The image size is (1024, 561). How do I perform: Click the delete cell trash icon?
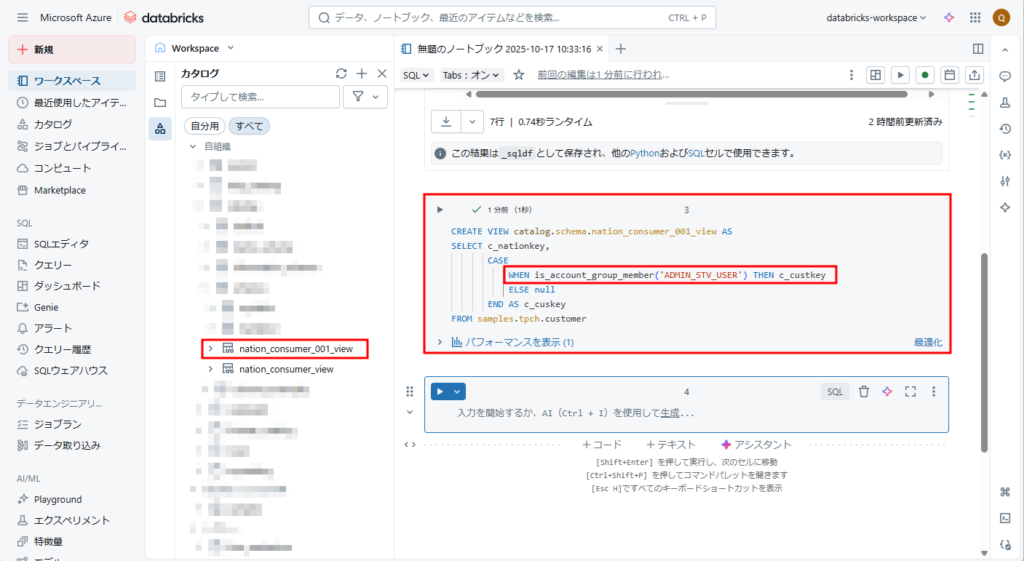(864, 392)
